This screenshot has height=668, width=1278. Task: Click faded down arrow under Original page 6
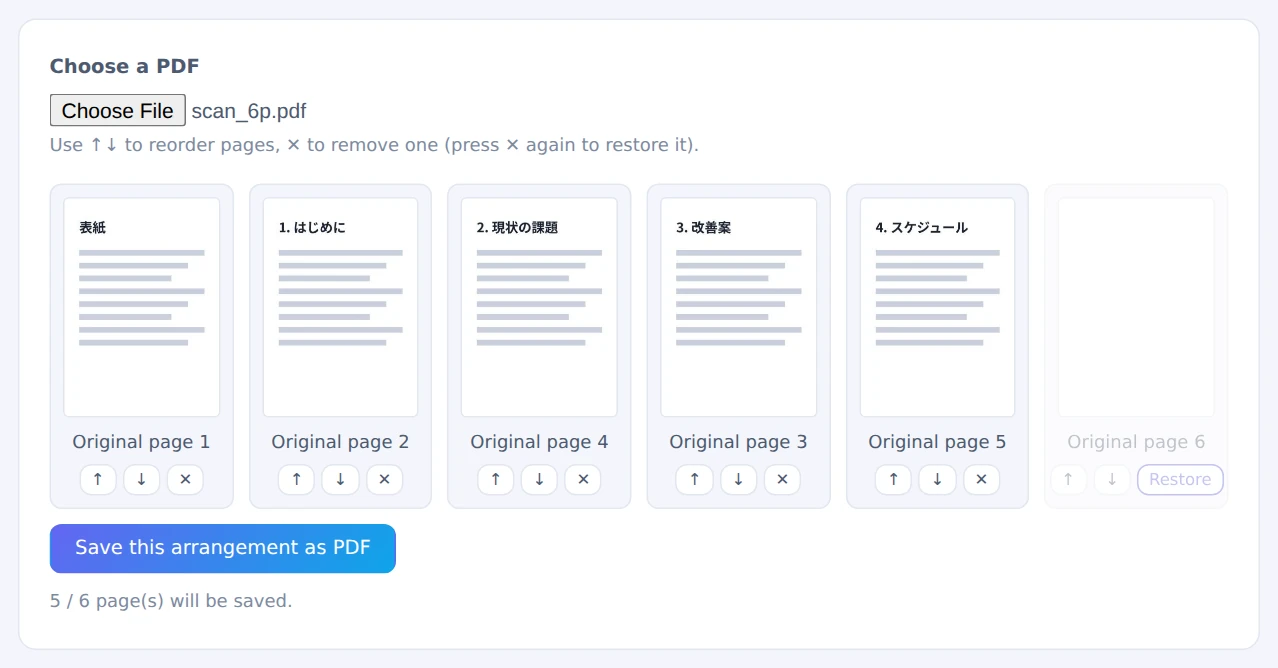tap(1112, 479)
